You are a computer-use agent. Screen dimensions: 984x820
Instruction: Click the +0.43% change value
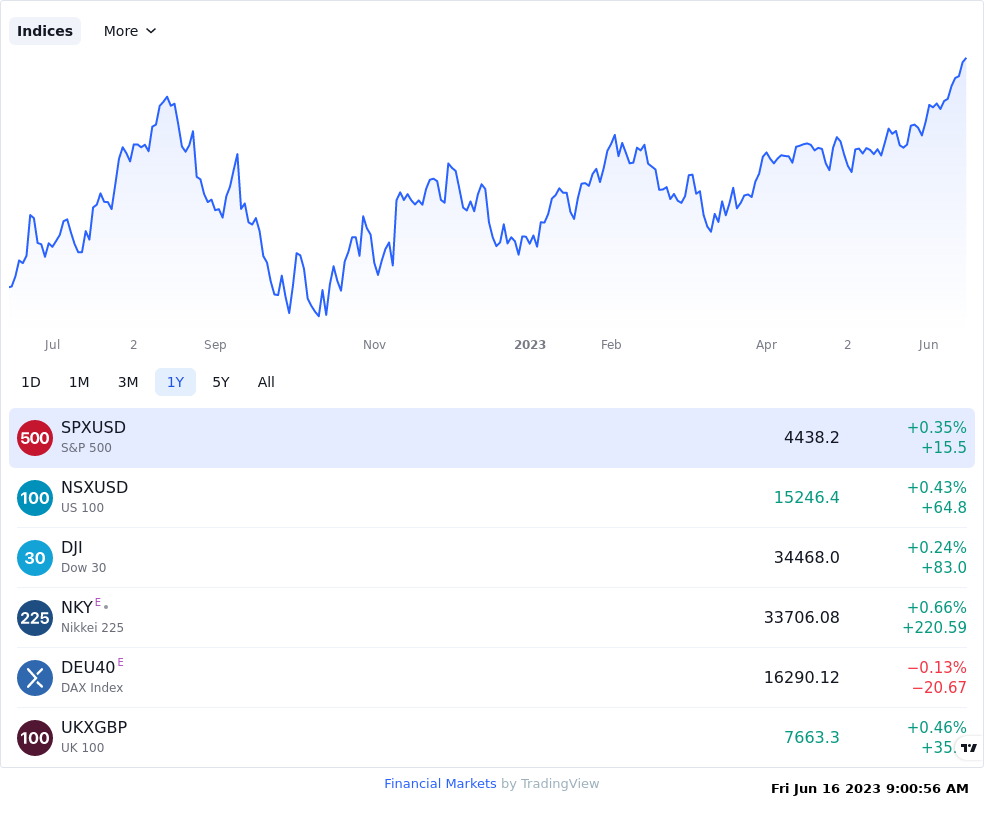936,487
